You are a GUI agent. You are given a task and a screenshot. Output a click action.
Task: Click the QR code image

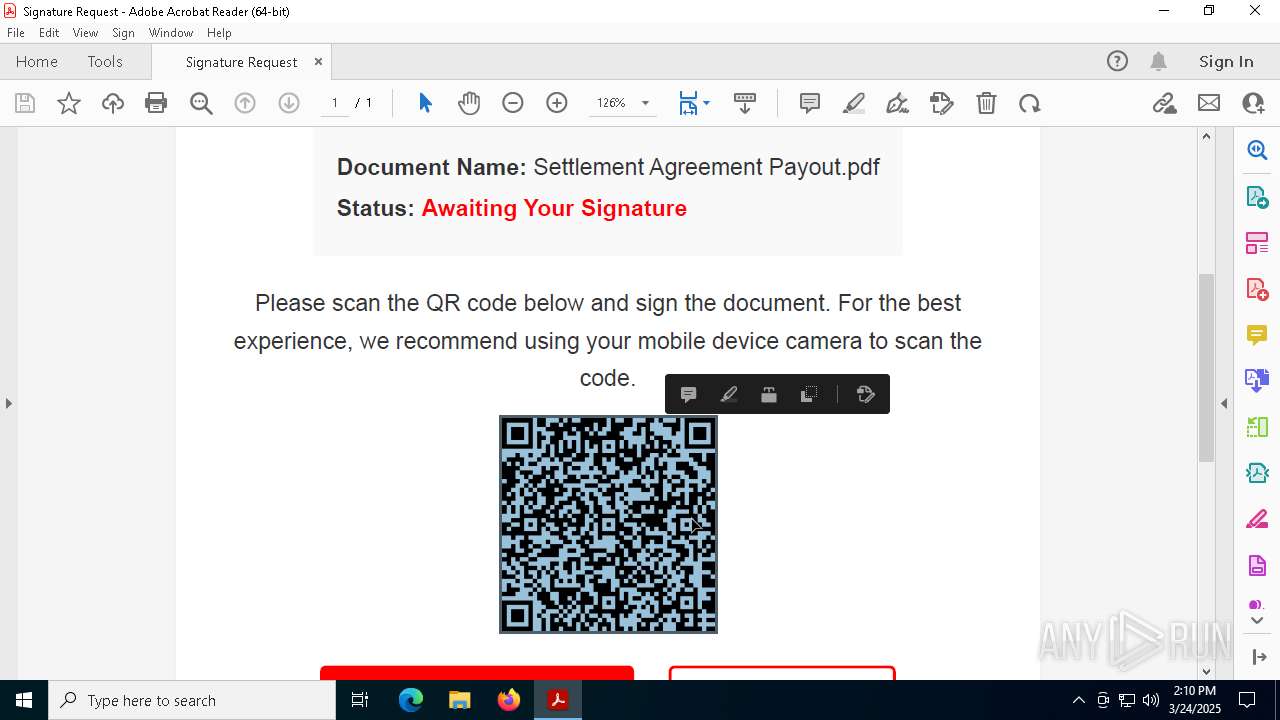point(608,524)
